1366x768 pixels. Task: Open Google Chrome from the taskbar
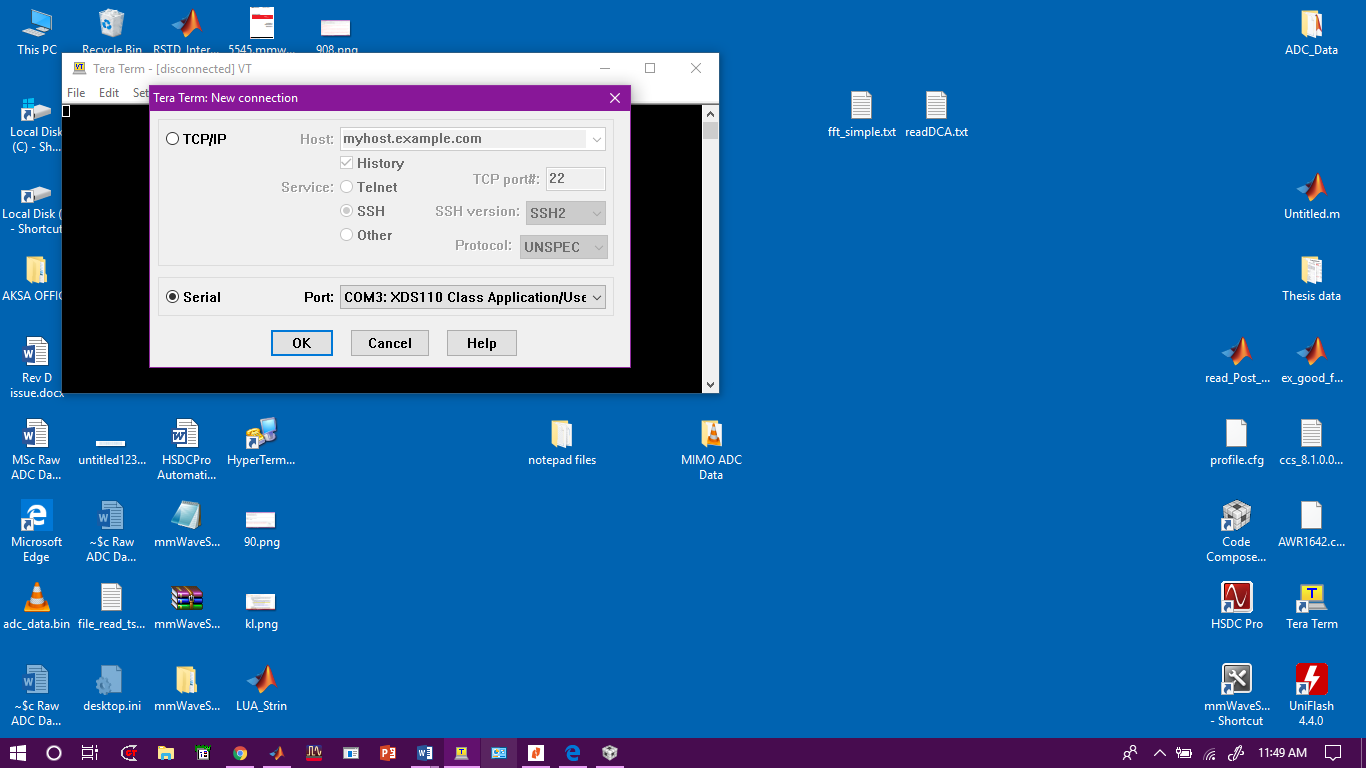point(240,753)
